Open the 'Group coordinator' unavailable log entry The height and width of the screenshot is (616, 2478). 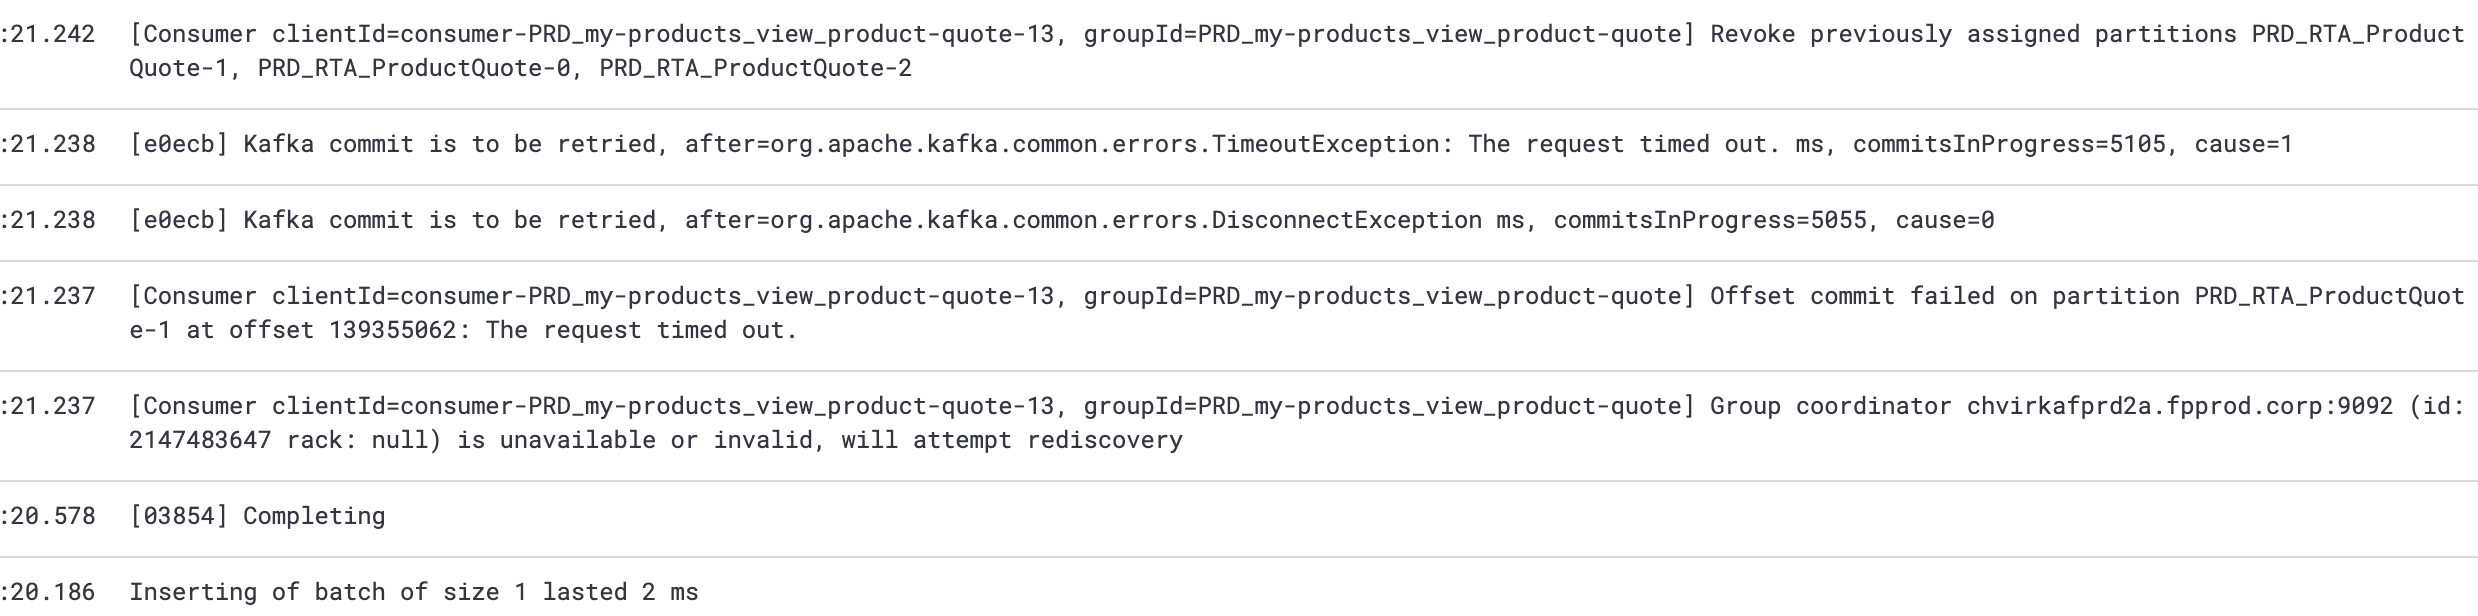coord(1830,407)
